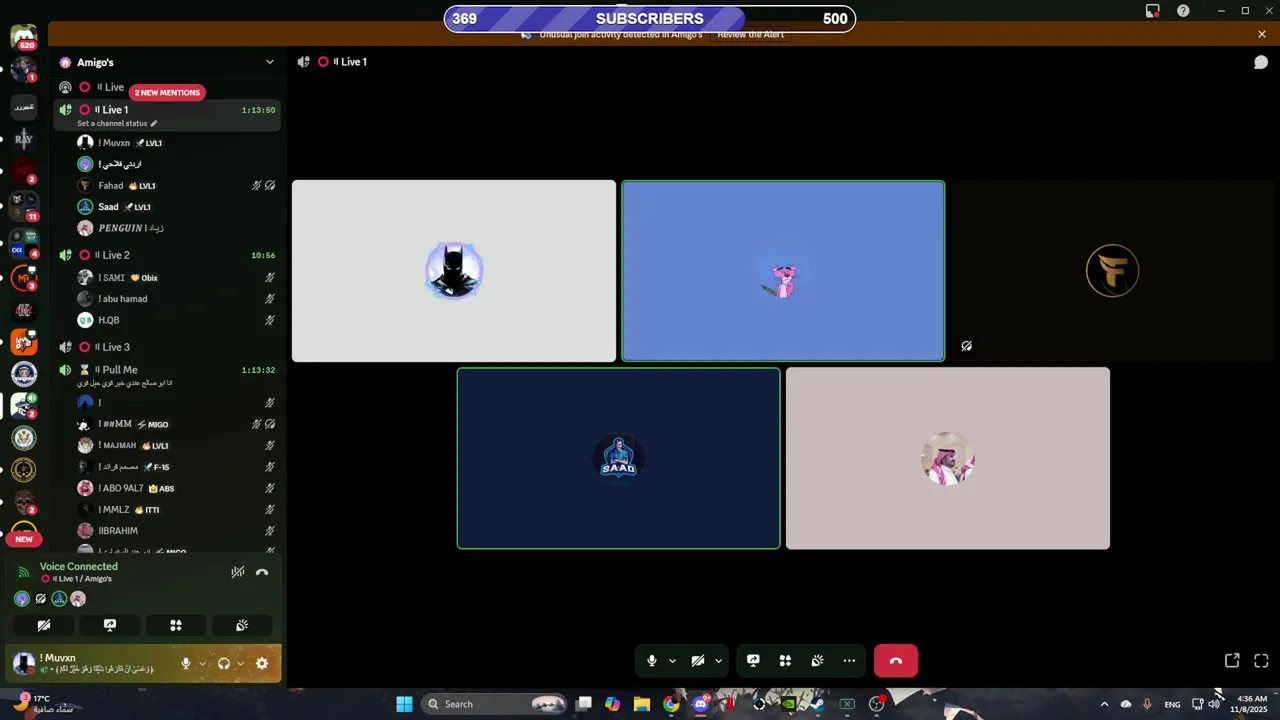Click the green connection signal icon
Viewport: 1280px width, 720px height.
click(x=24, y=572)
